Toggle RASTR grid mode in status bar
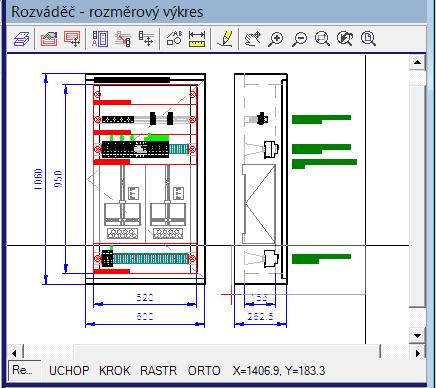436x388 pixels. (158, 371)
